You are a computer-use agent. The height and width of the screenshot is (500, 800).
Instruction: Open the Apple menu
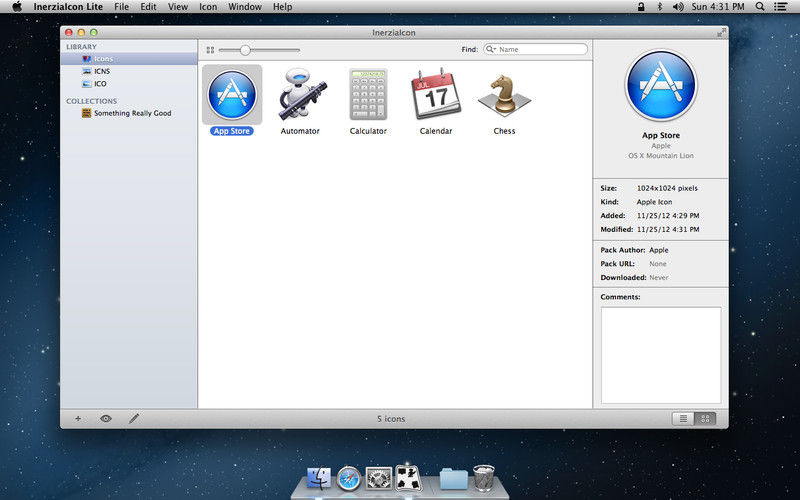click(x=16, y=7)
